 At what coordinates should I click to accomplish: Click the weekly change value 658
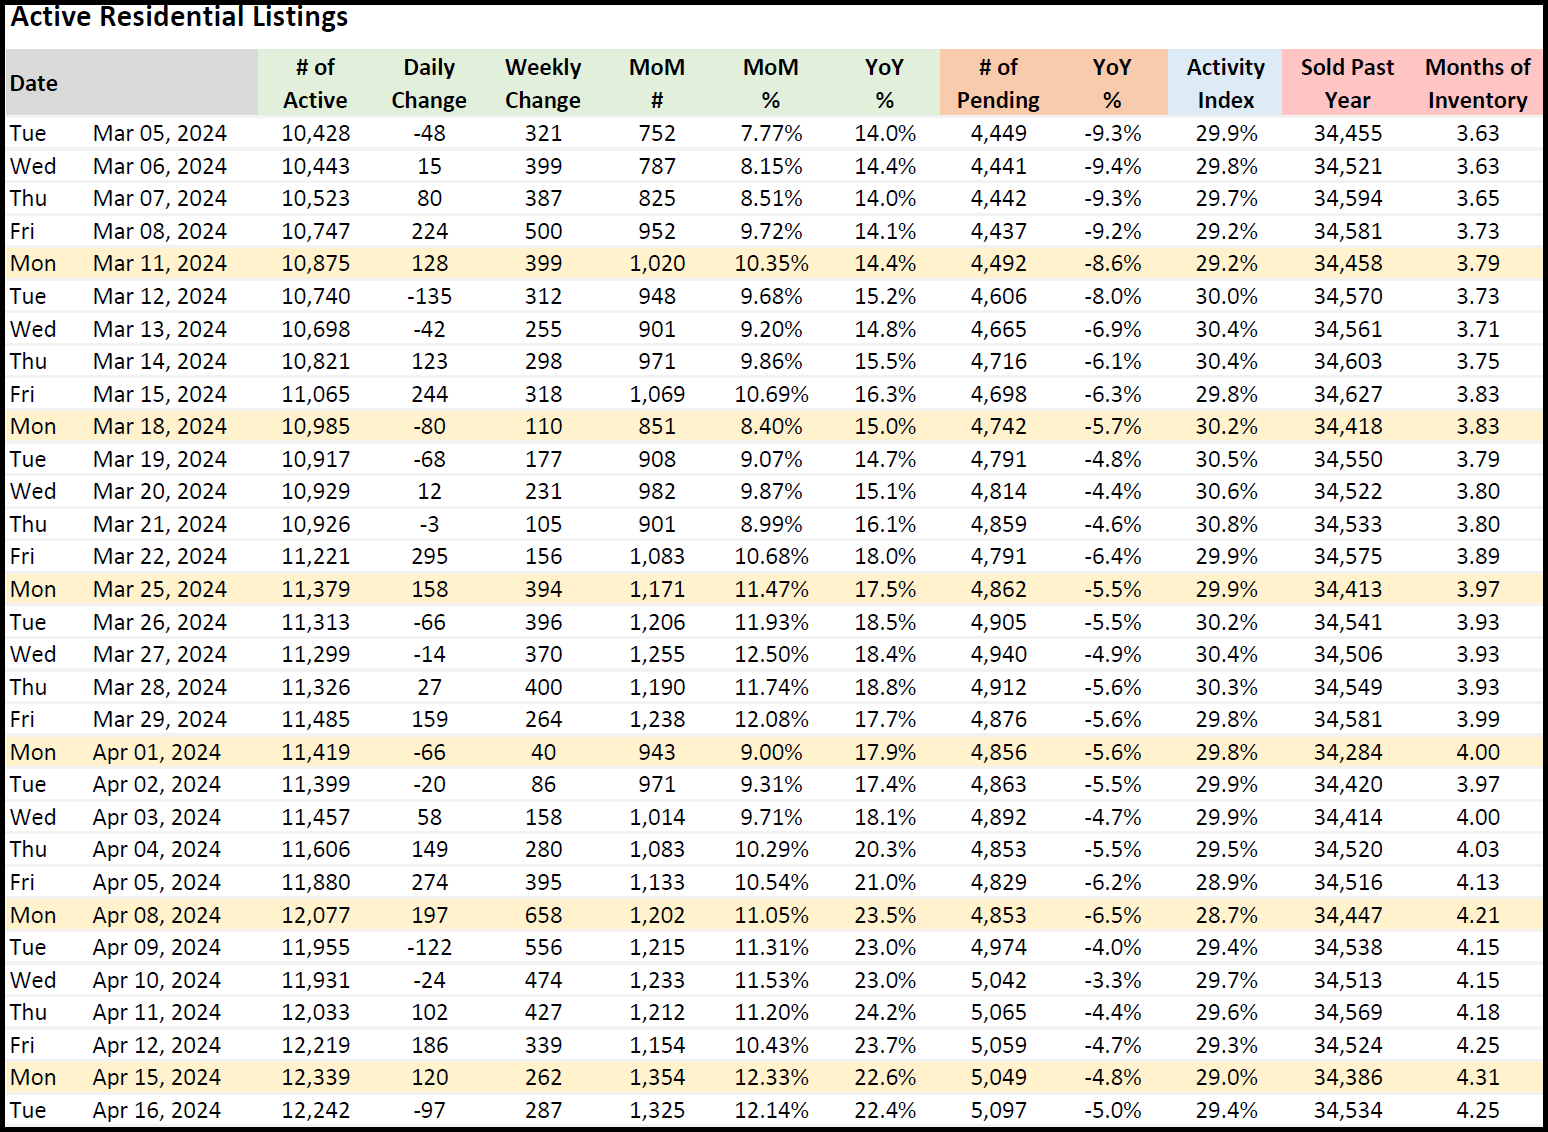[x=543, y=915]
